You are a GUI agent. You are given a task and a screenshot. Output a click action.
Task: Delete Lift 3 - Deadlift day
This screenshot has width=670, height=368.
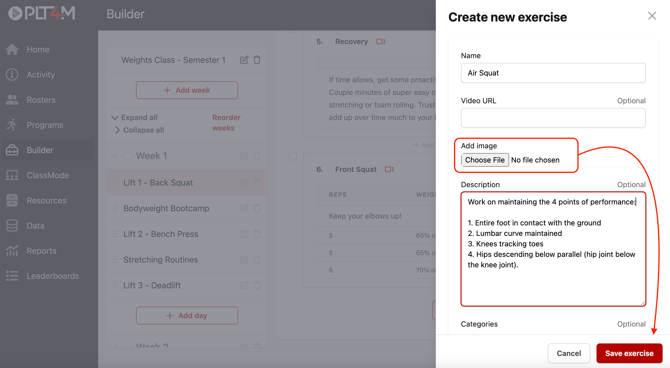(257, 286)
